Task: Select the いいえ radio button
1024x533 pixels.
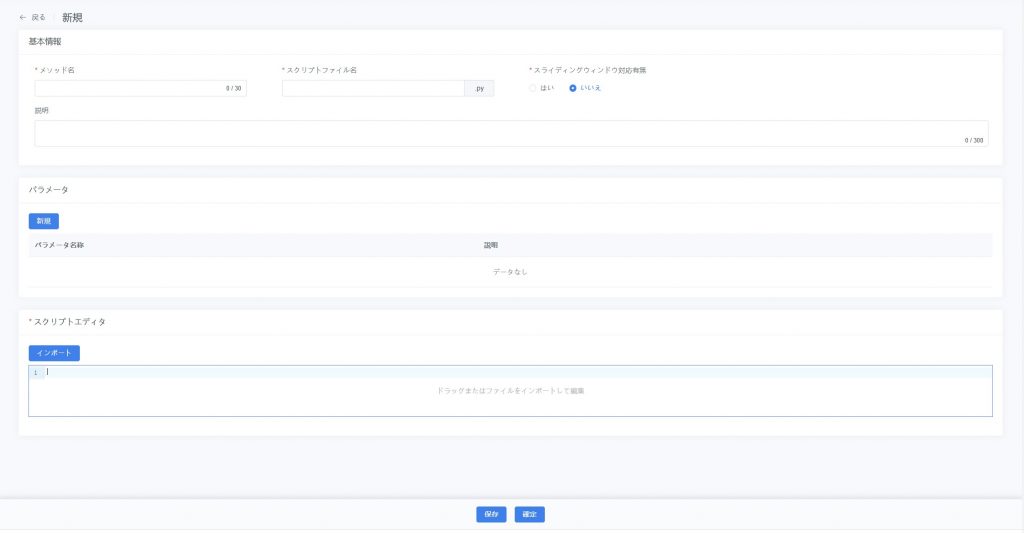Action: pyautogui.click(x=573, y=88)
